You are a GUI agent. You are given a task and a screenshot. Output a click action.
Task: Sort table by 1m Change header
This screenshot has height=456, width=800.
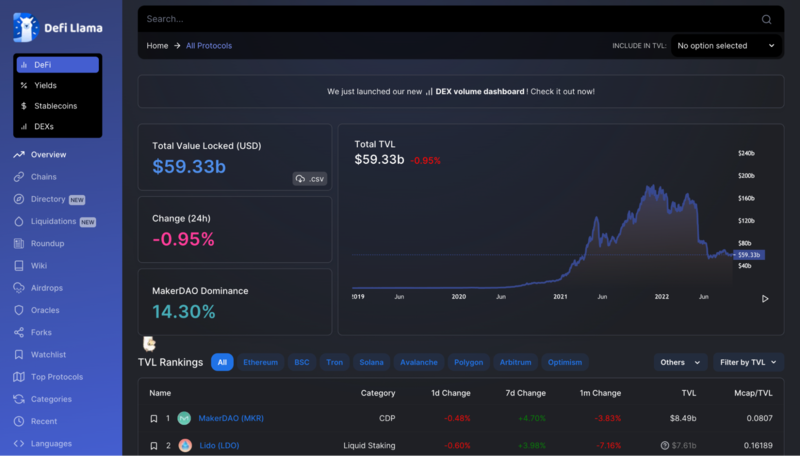[x=600, y=393]
